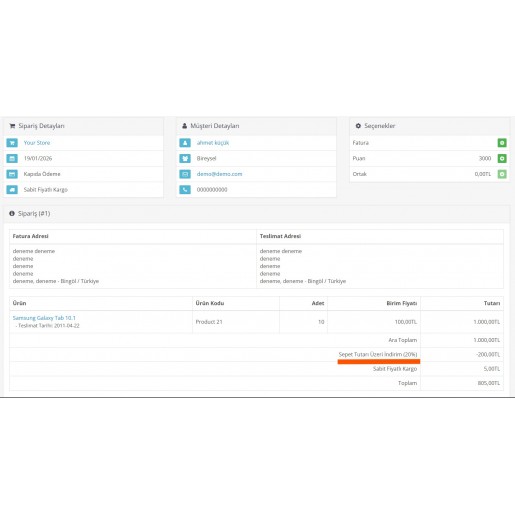515x515 pixels.
Task: Open Samsung Galaxy Tab 10.1 product link
Action: pos(44,318)
